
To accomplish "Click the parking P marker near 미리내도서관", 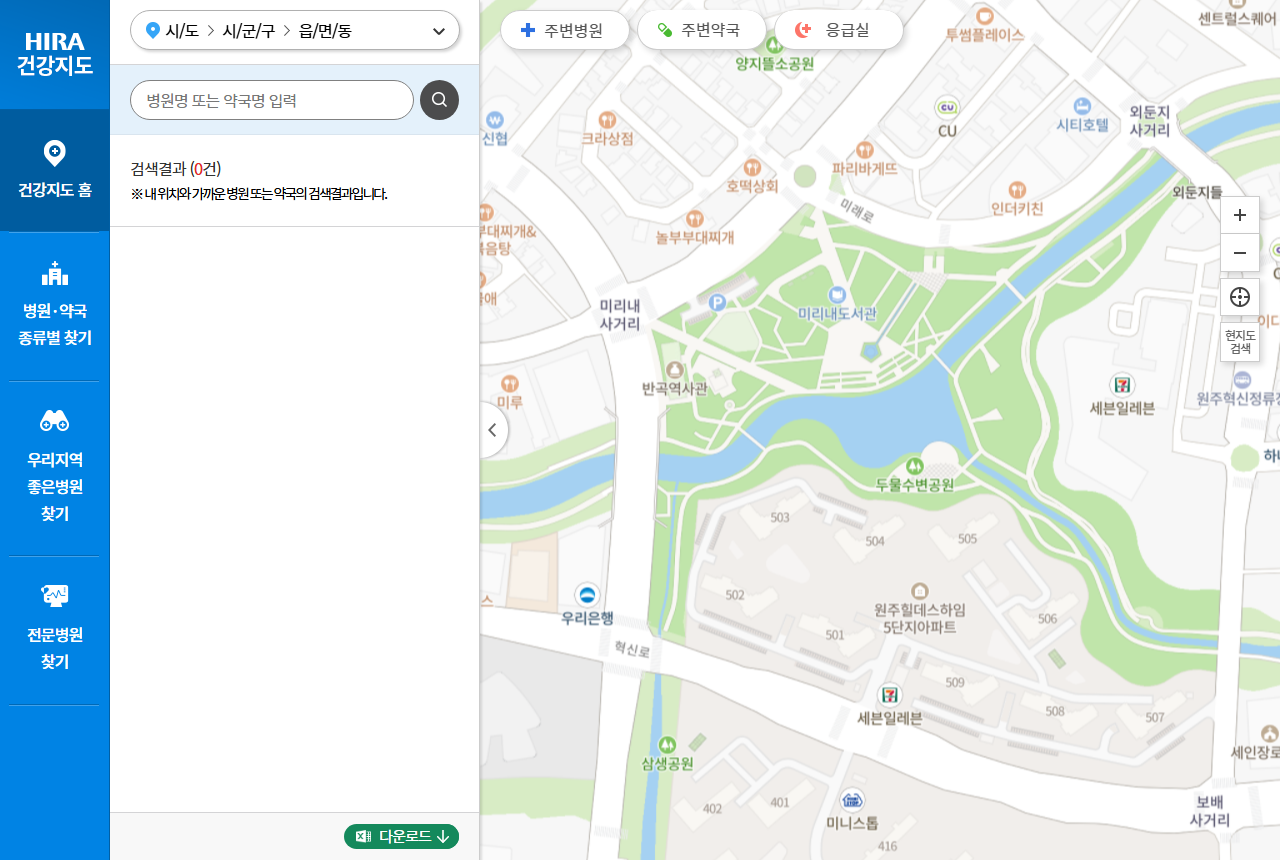I will point(716,302).
